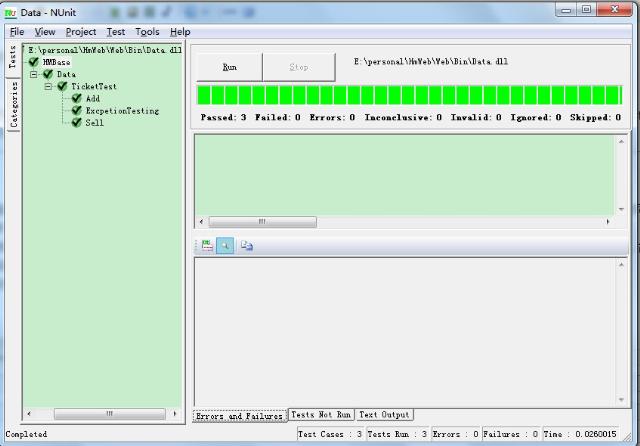Toggle the highlighted magnifier toolbar icon

coord(225,245)
